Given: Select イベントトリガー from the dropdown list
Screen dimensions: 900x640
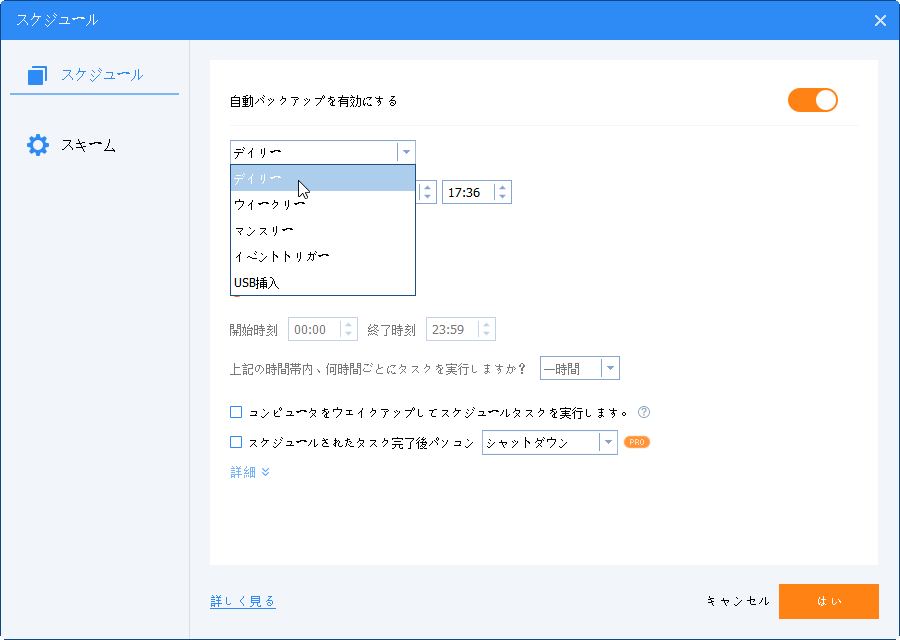Looking at the screenshot, I should (x=281, y=257).
